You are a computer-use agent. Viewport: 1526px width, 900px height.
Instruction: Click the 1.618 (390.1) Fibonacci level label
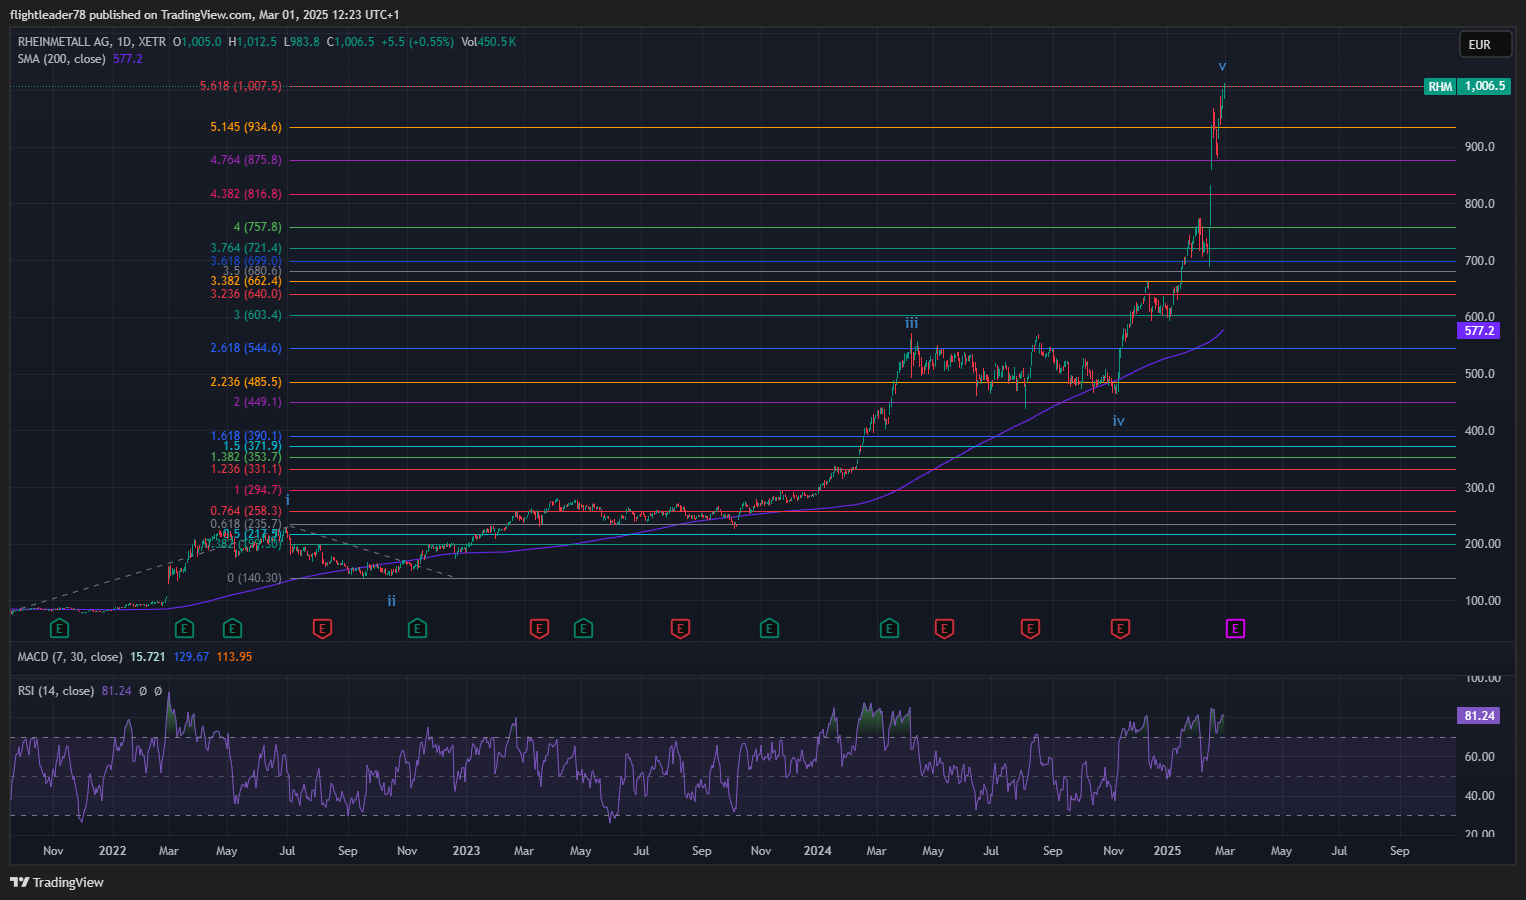[x=246, y=436]
